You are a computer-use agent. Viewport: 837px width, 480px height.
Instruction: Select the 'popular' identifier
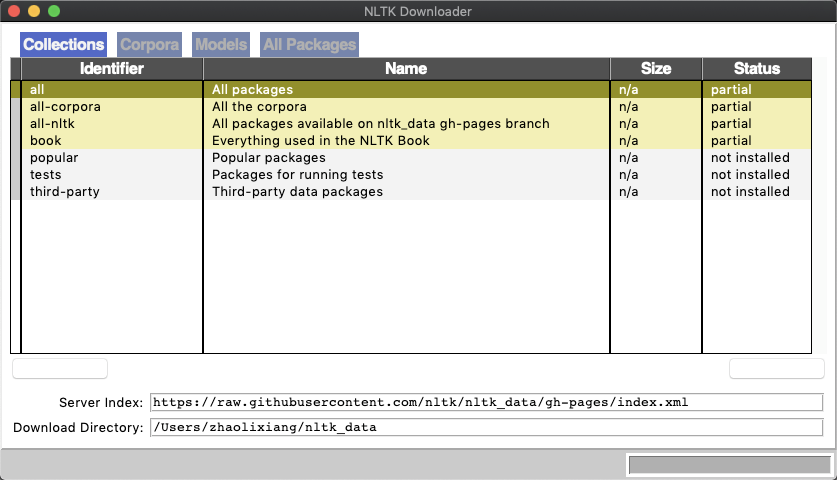pyautogui.click(x=54, y=158)
